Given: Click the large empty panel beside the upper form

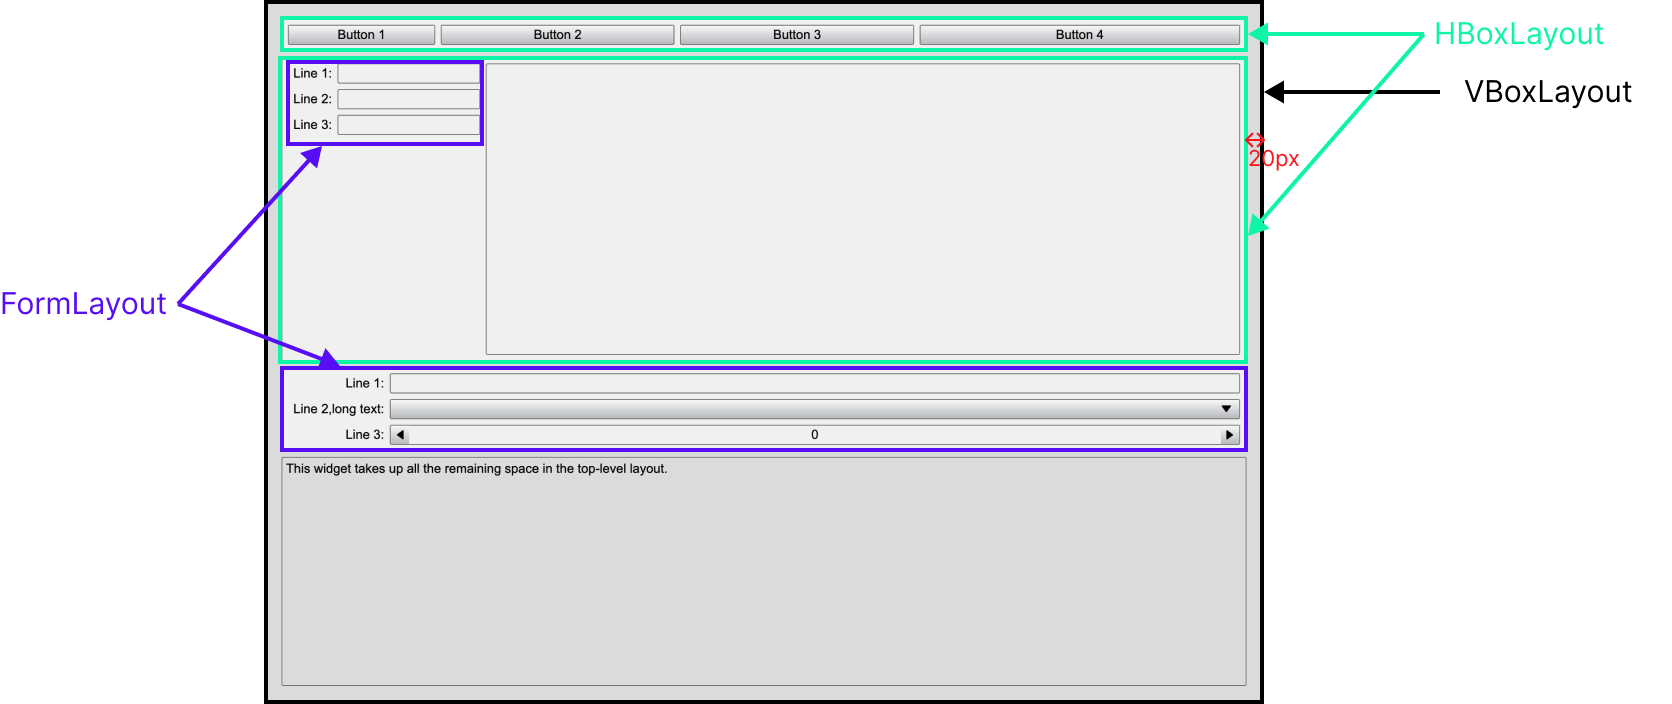Looking at the screenshot, I should coord(862,209).
